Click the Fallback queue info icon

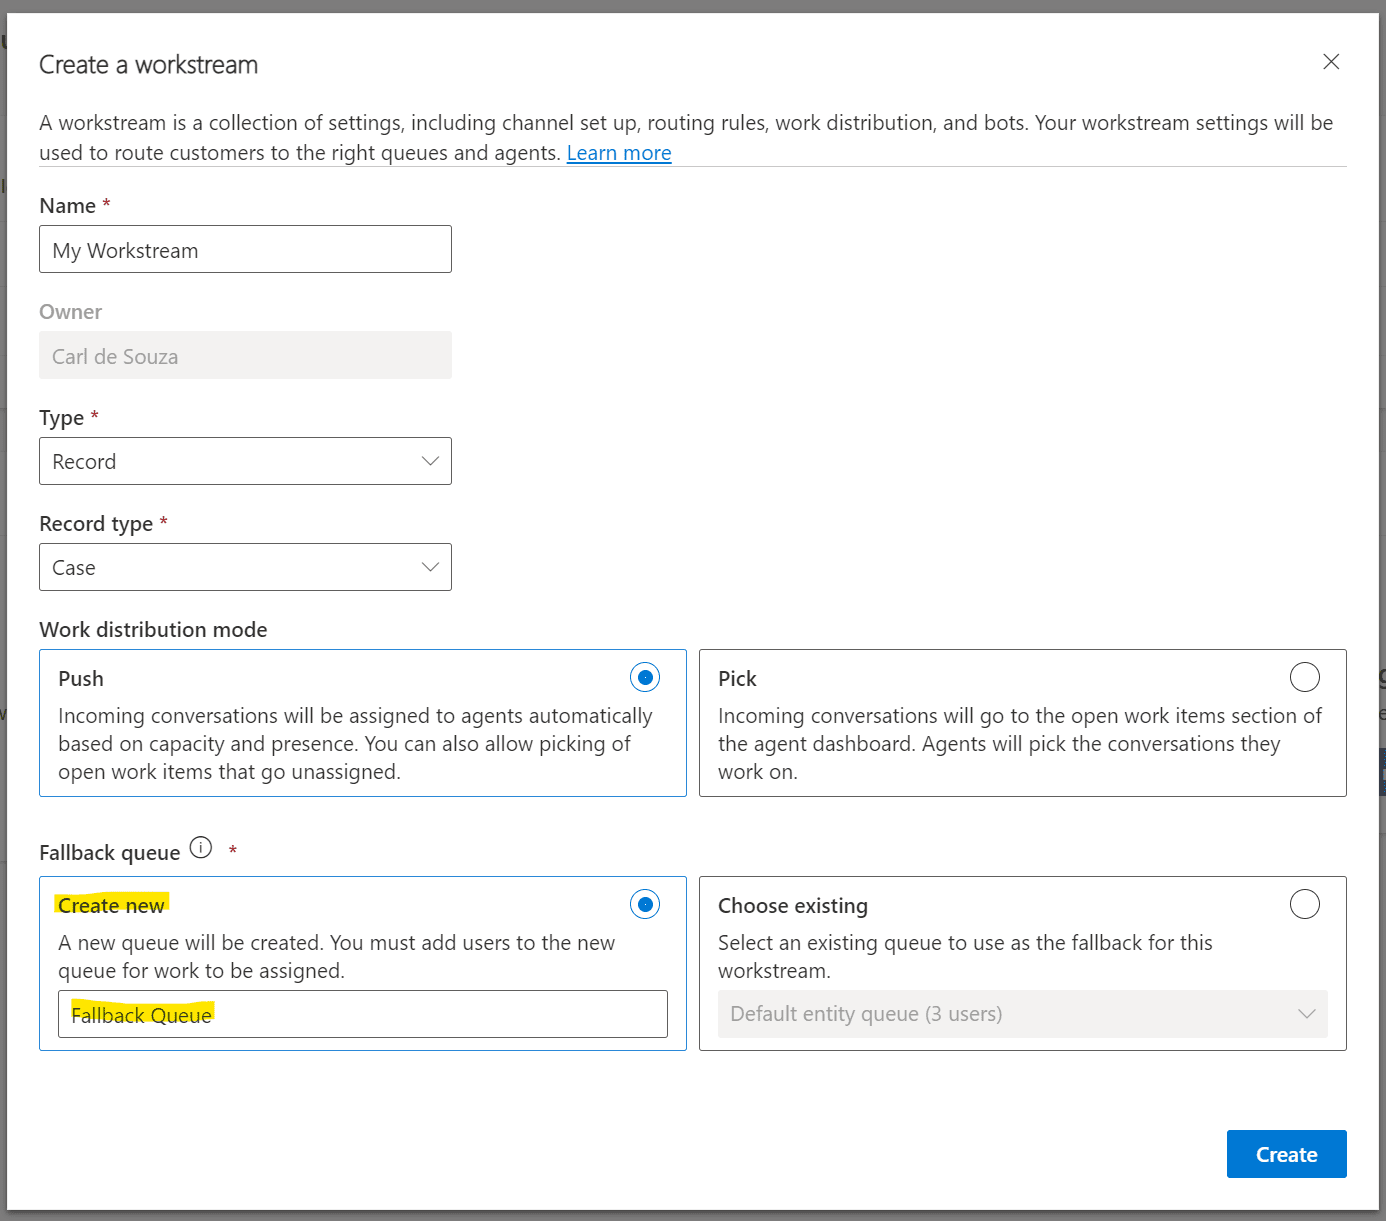coord(201,848)
